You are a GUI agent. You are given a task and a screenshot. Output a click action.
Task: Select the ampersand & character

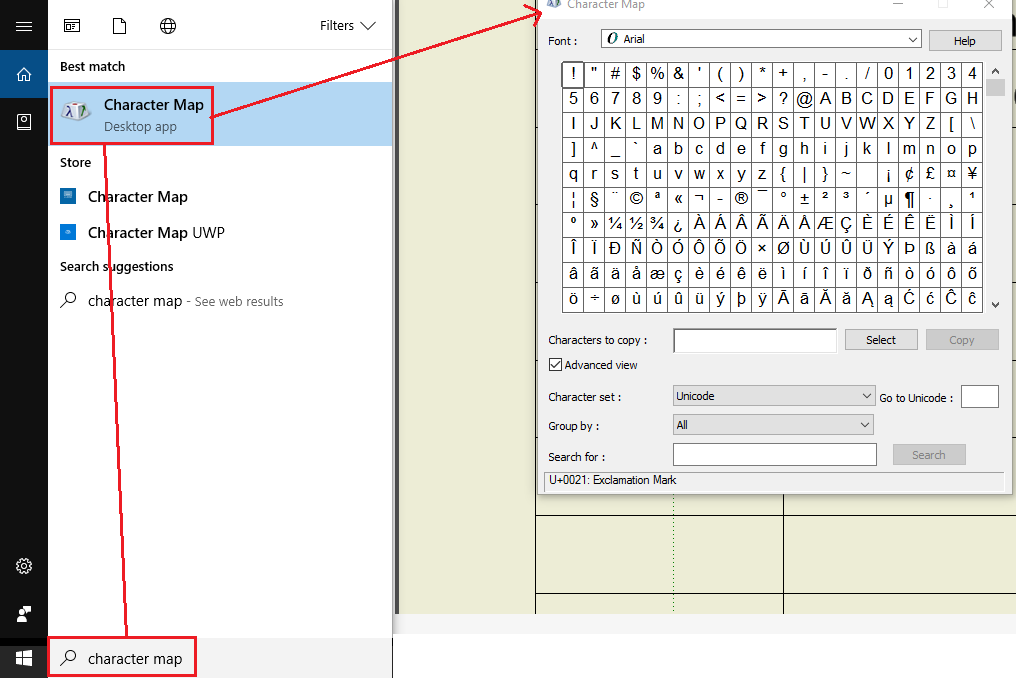(x=678, y=74)
